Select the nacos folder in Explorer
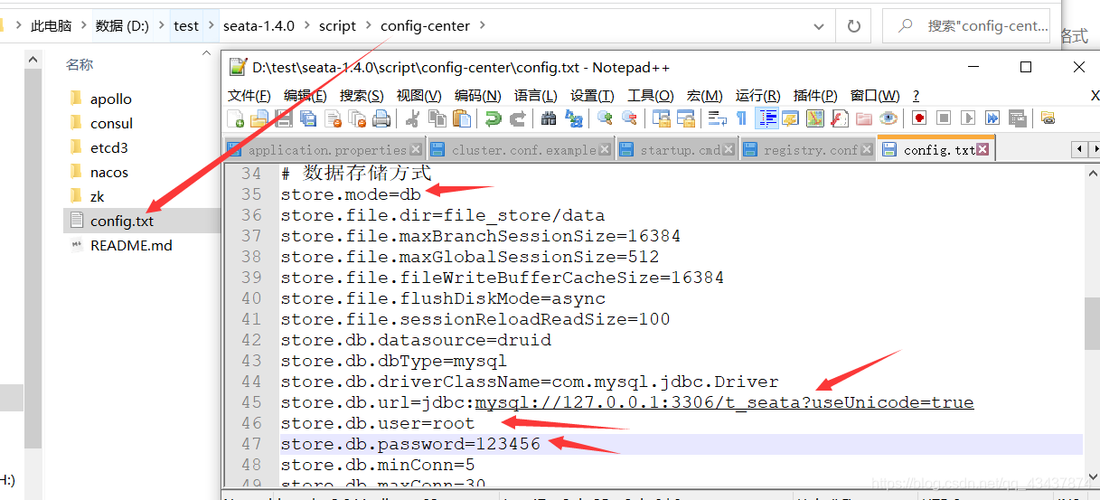The image size is (1100, 500). pyautogui.click(x=109, y=172)
